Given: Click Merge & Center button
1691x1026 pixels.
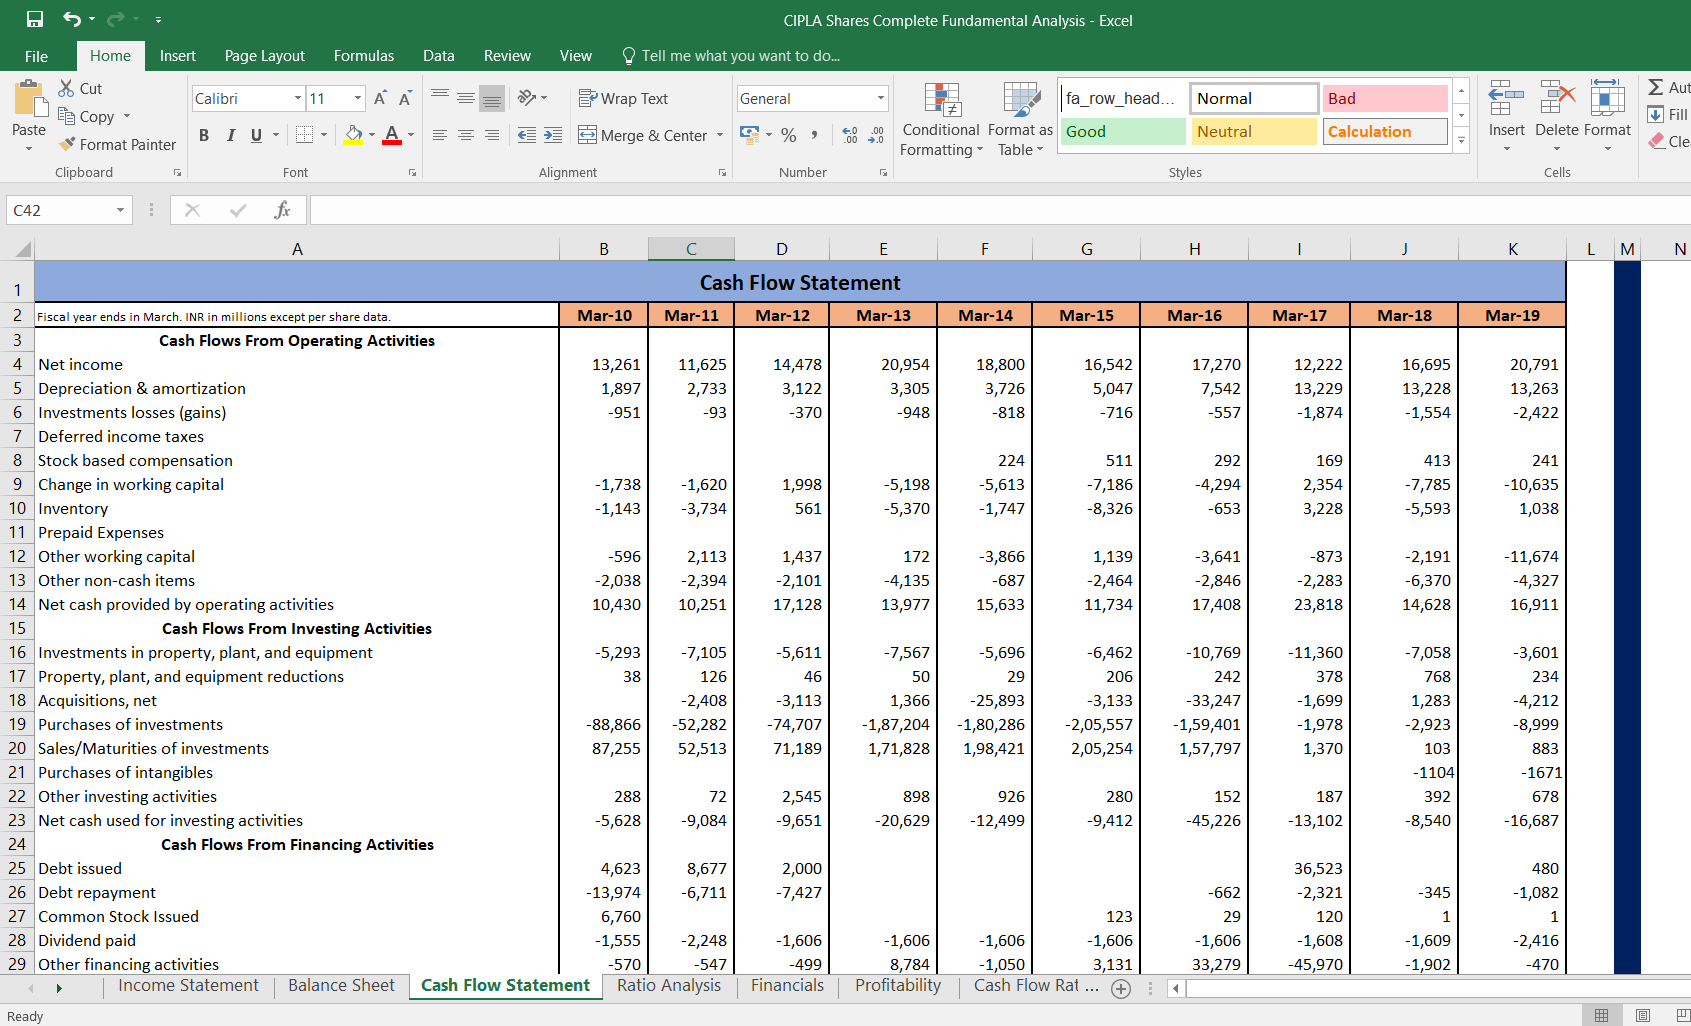Looking at the screenshot, I should click(x=645, y=135).
